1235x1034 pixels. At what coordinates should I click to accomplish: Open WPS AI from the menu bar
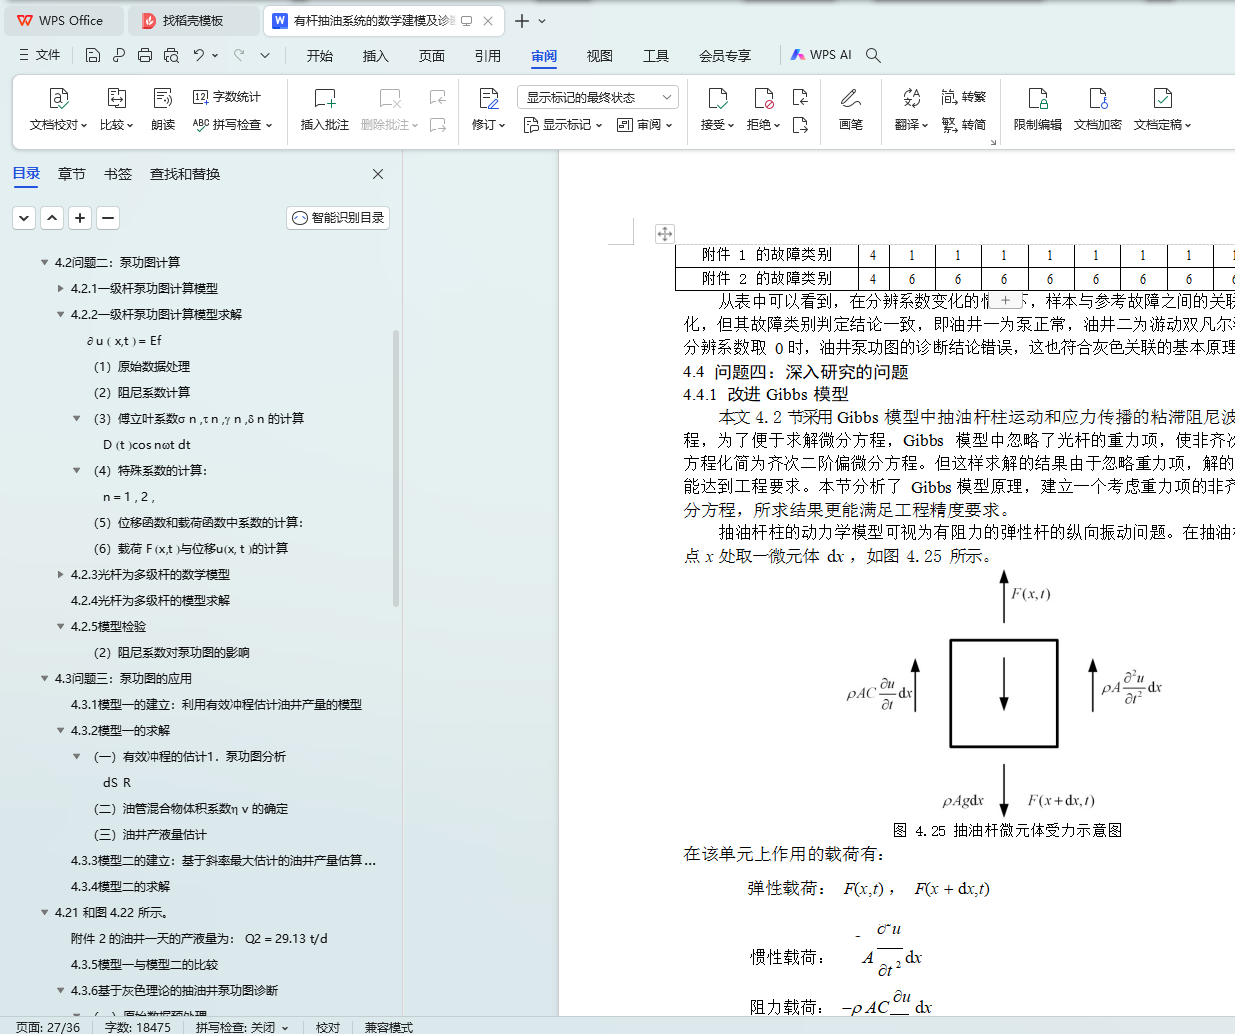[x=821, y=55]
